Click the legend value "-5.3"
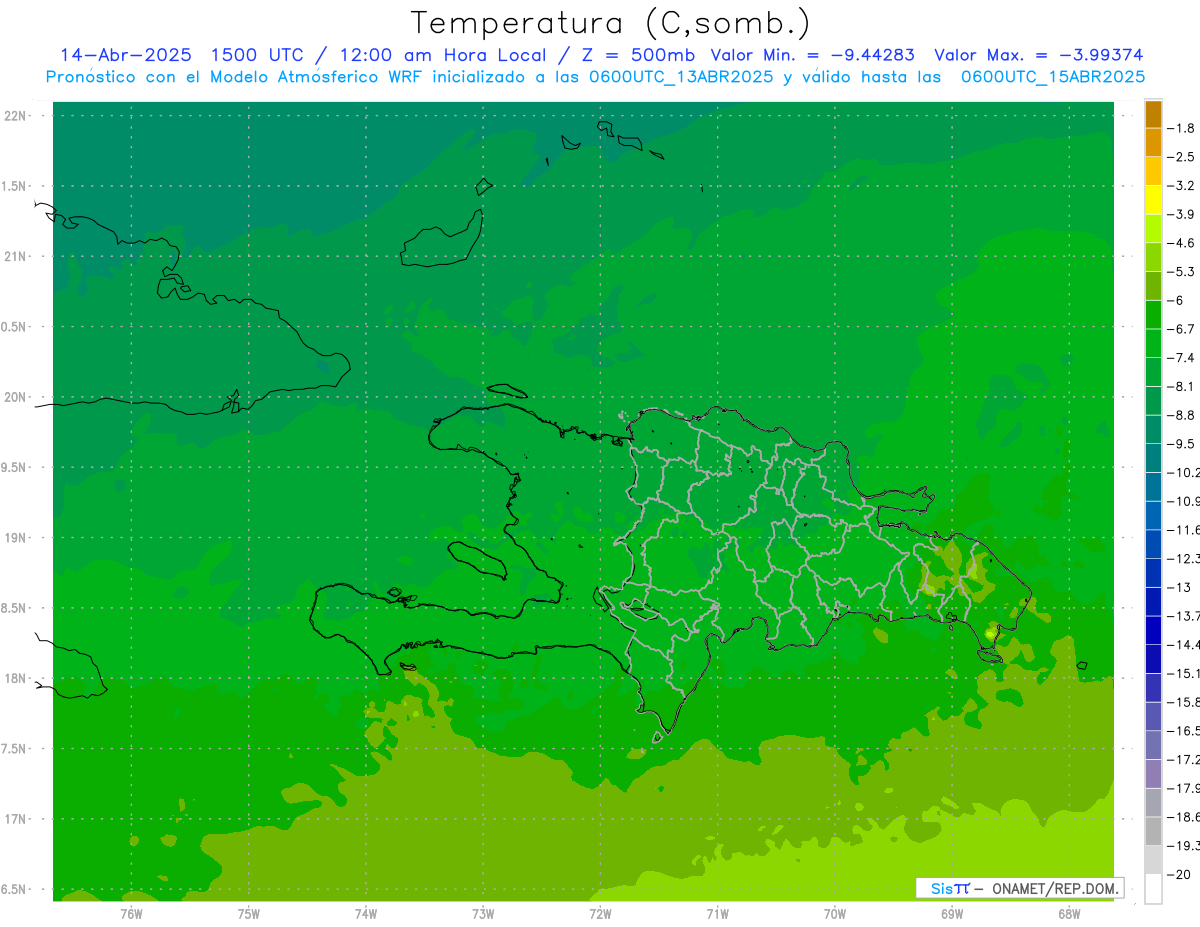Screen dimensions: 1200x927 [x=1181, y=271]
